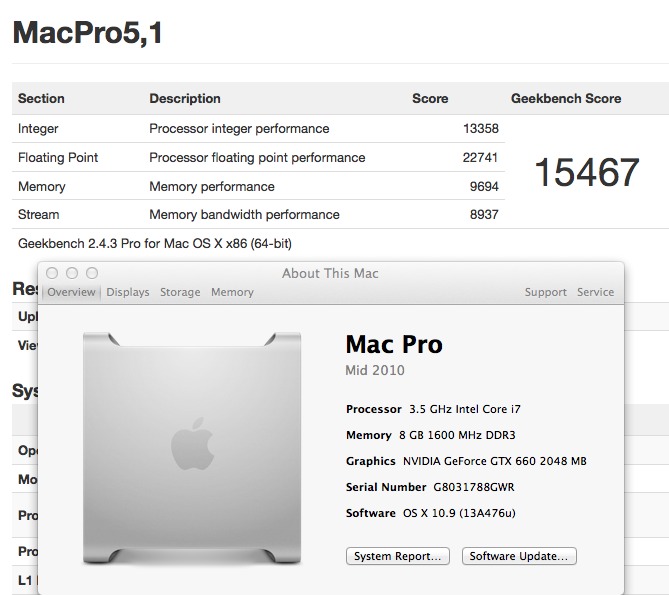
Task: Switch to the Displays tab
Action: 128,292
